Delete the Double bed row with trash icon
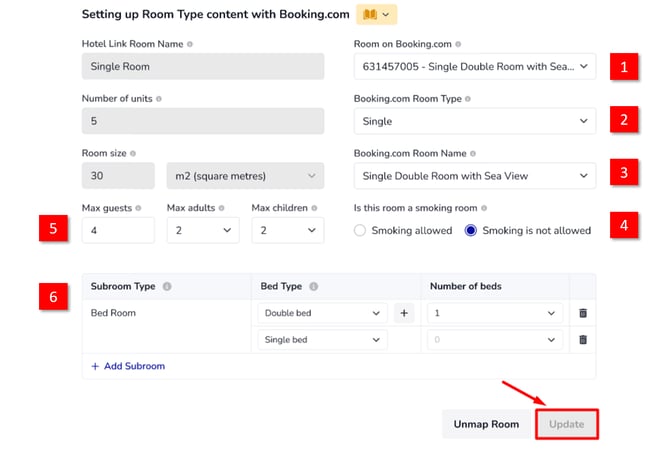 pos(582,313)
